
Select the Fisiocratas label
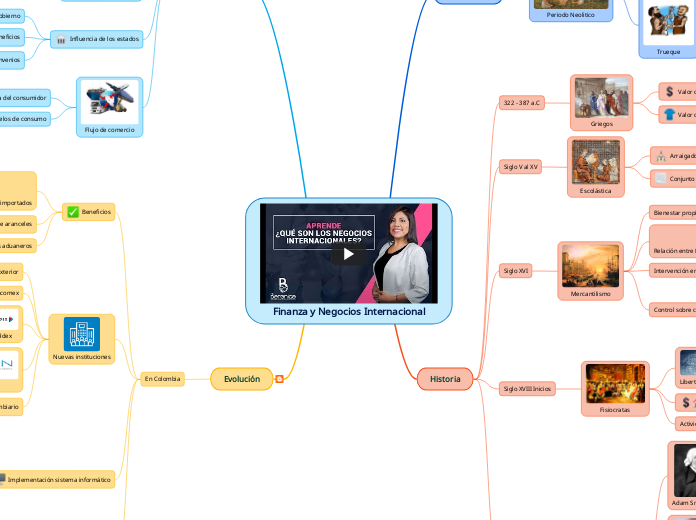(615, 410)
